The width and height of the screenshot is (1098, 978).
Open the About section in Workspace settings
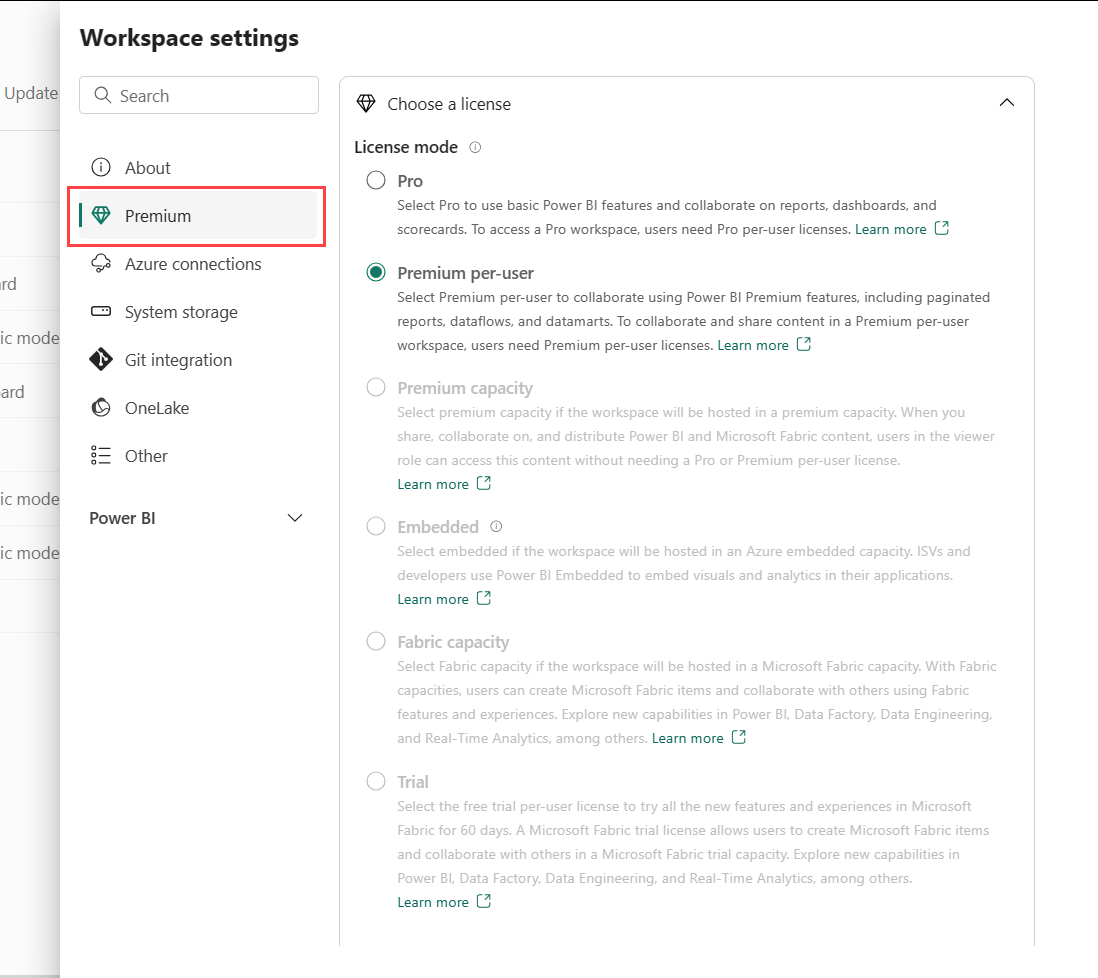coord(147,167)
